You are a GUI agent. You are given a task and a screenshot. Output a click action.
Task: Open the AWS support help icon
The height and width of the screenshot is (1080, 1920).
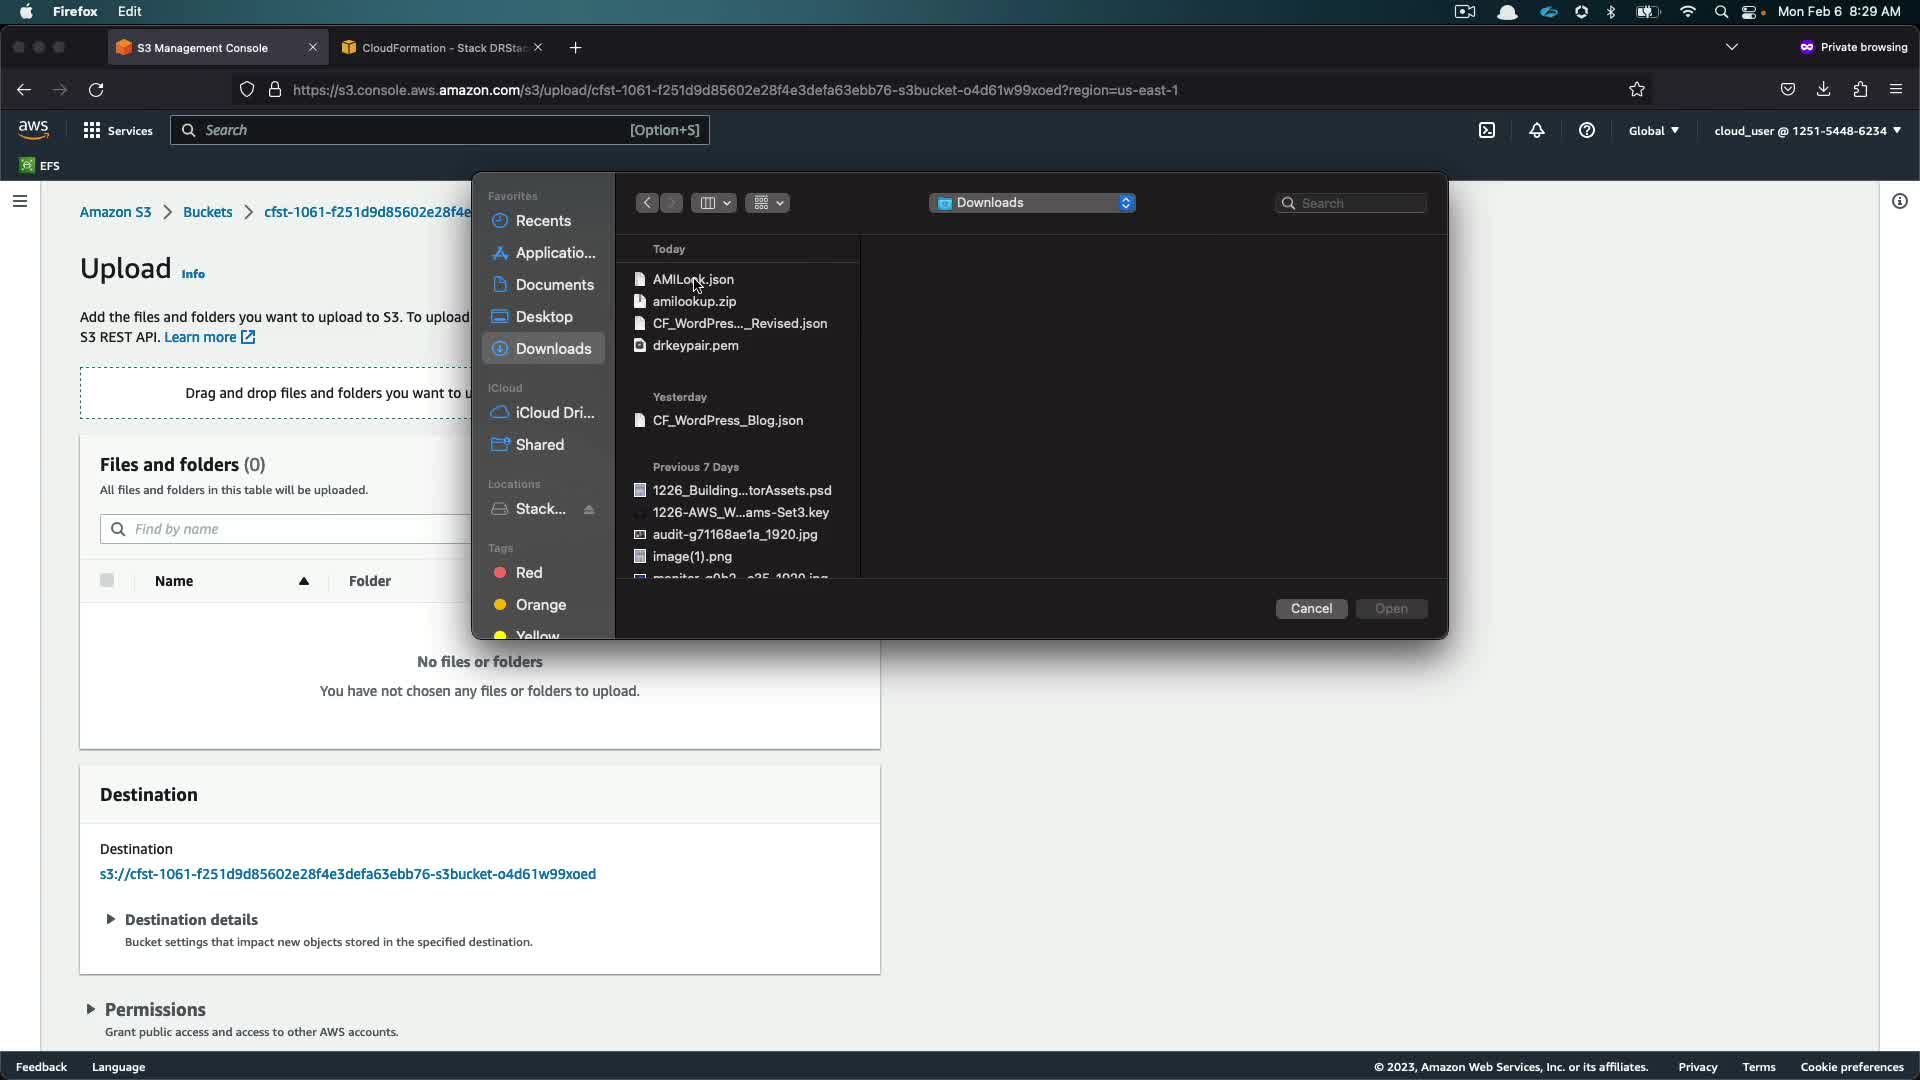1587,130
